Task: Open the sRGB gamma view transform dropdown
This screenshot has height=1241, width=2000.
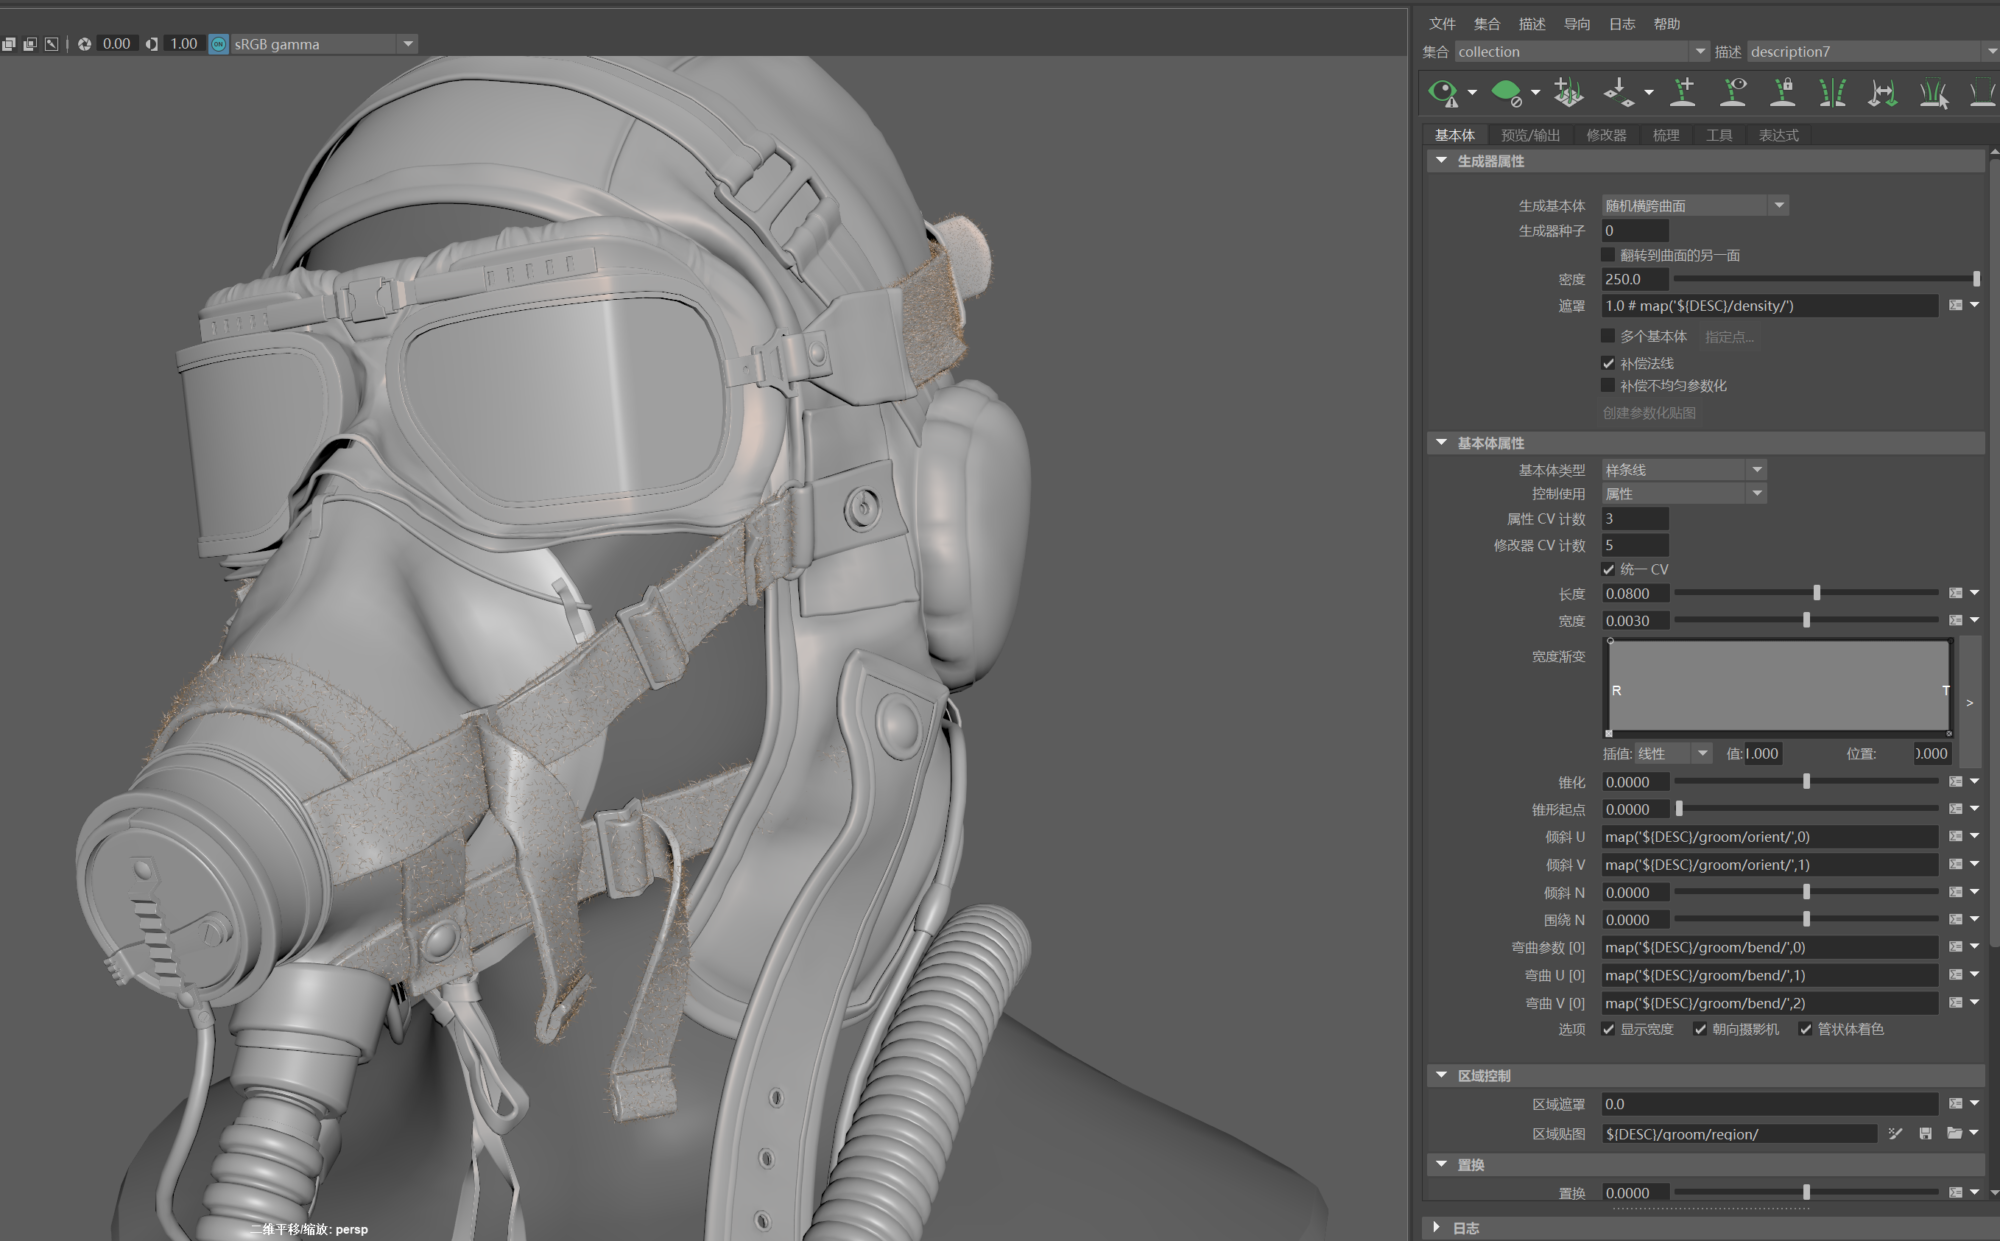Action: coord(407,44)
